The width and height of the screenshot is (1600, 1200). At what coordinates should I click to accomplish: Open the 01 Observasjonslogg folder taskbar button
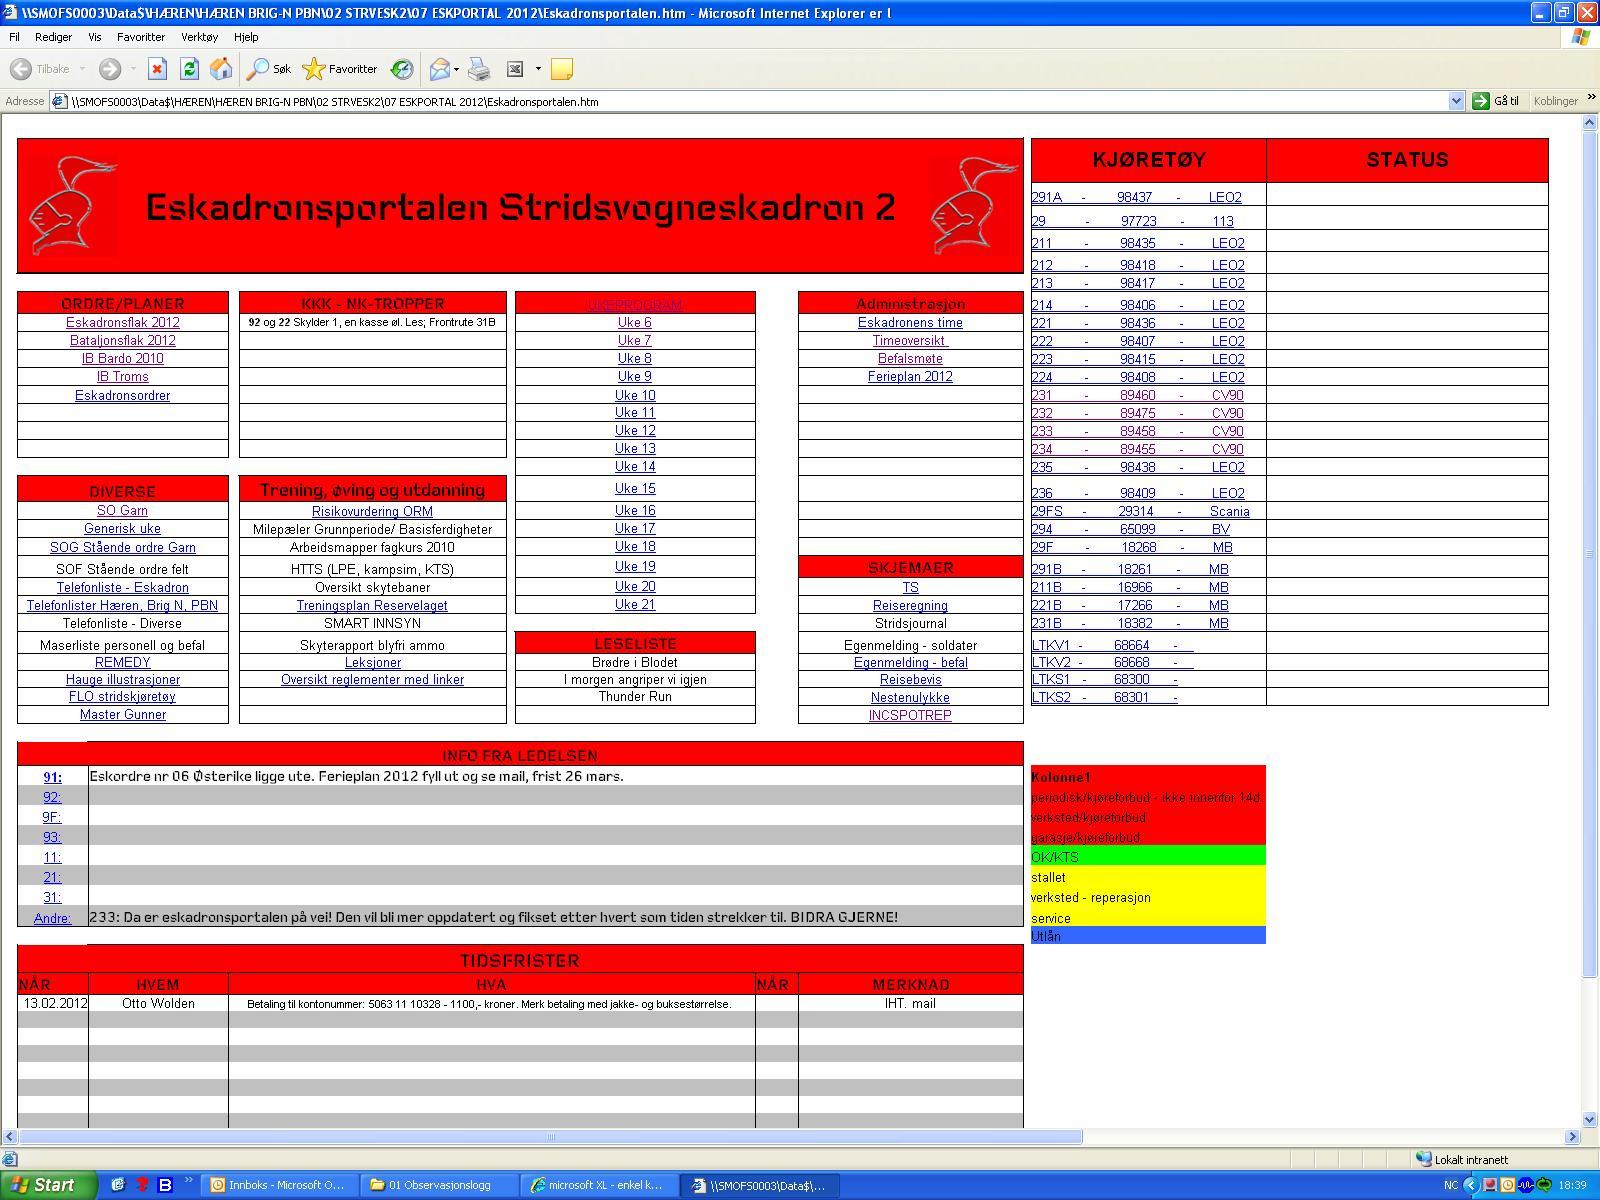coord(439,1185)
